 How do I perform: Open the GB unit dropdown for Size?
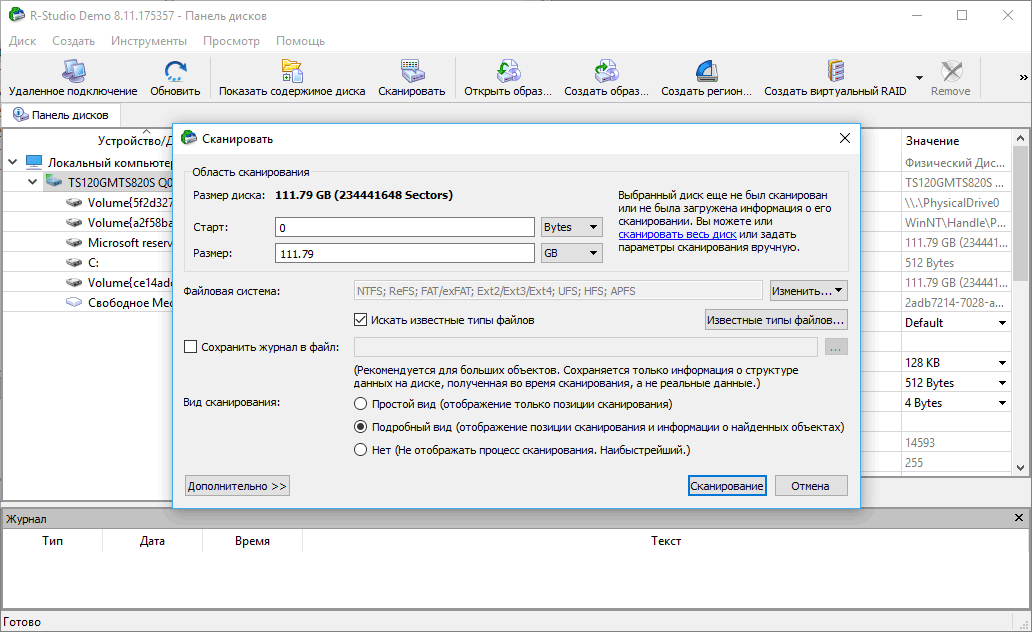coord(571,253)
